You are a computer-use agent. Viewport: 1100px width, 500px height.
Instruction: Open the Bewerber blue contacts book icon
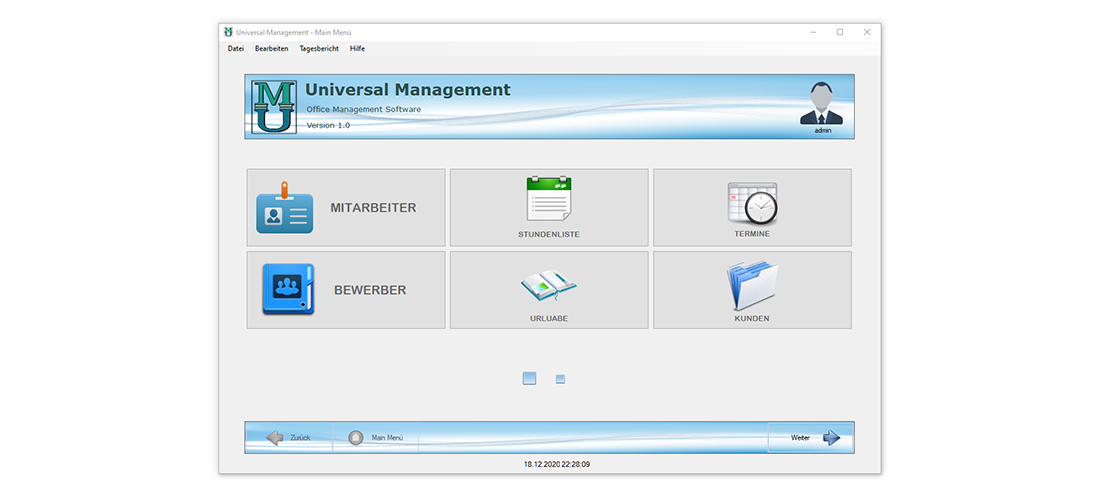click(288, 290)
